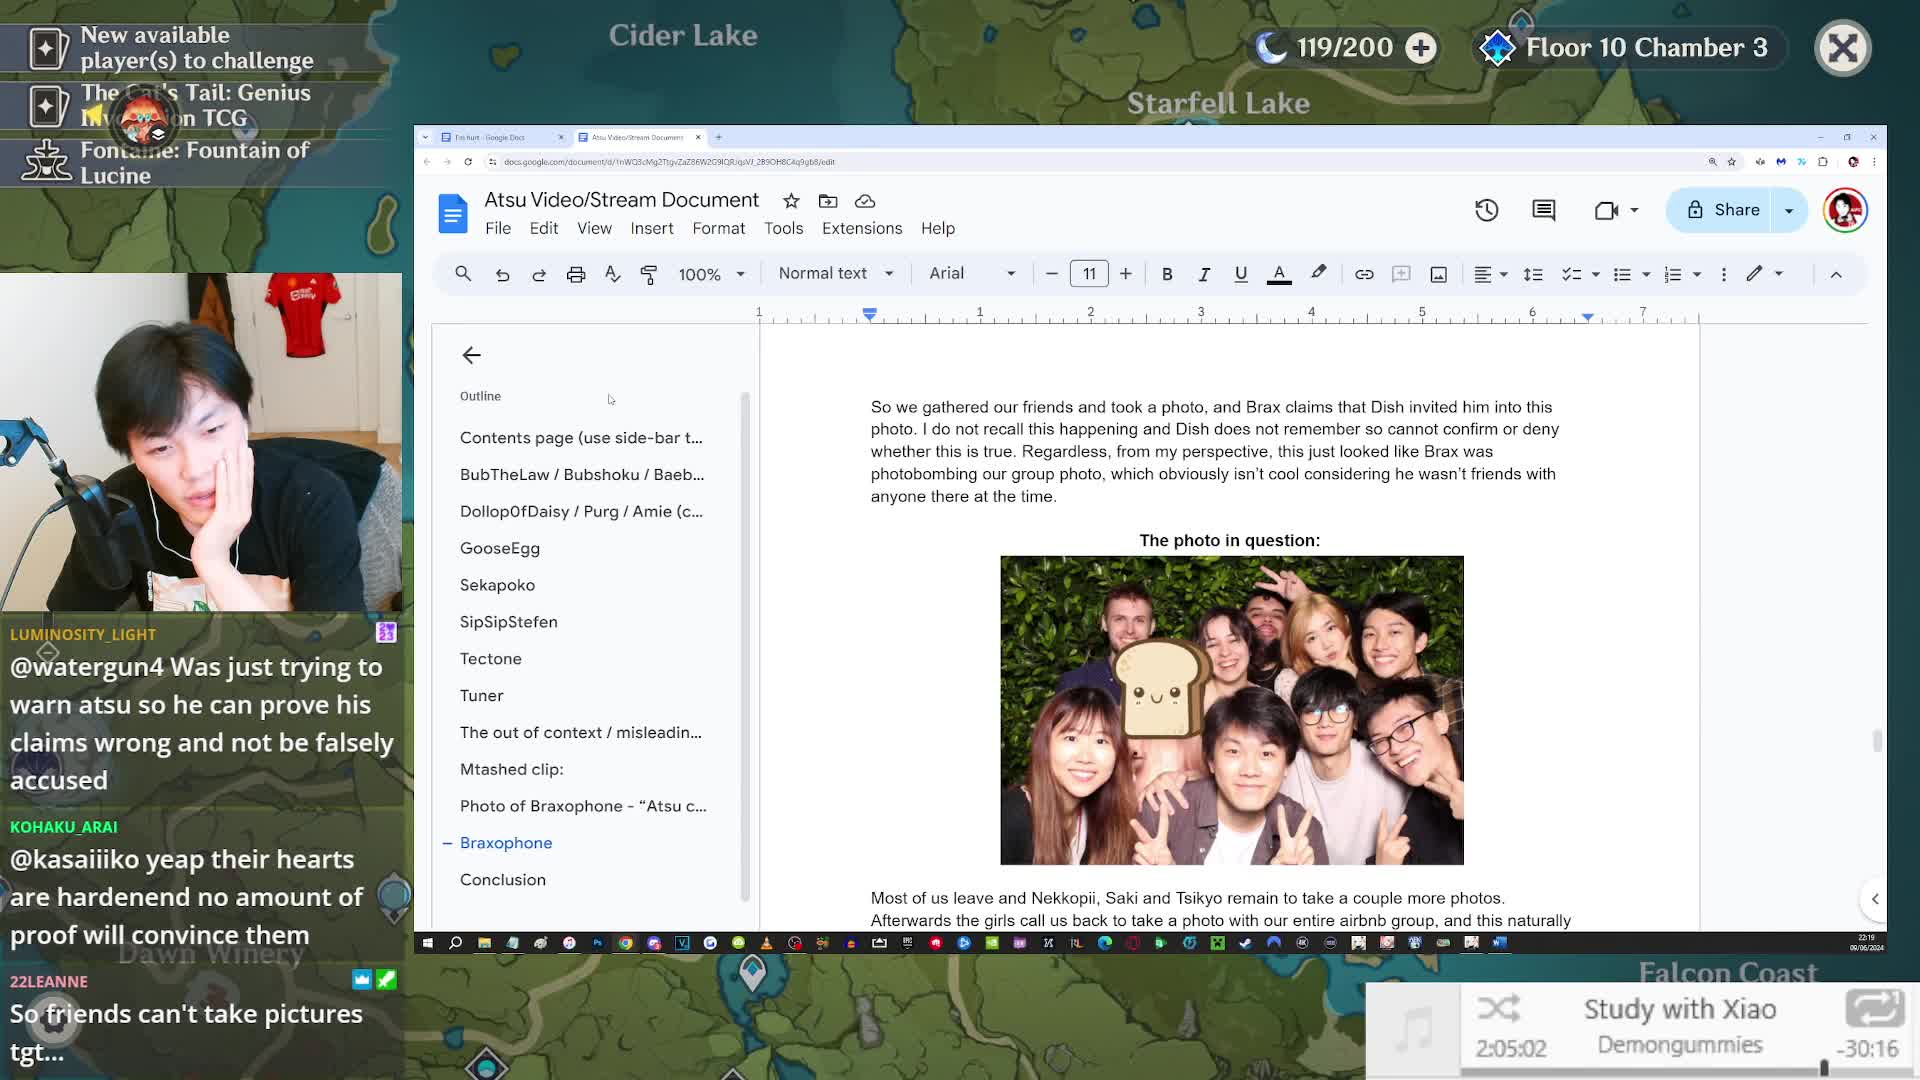Image resolution: width=1920 pixels, height=1080 pixels.
Task: Toggle underline formatting
Action: pos(1241,274)
